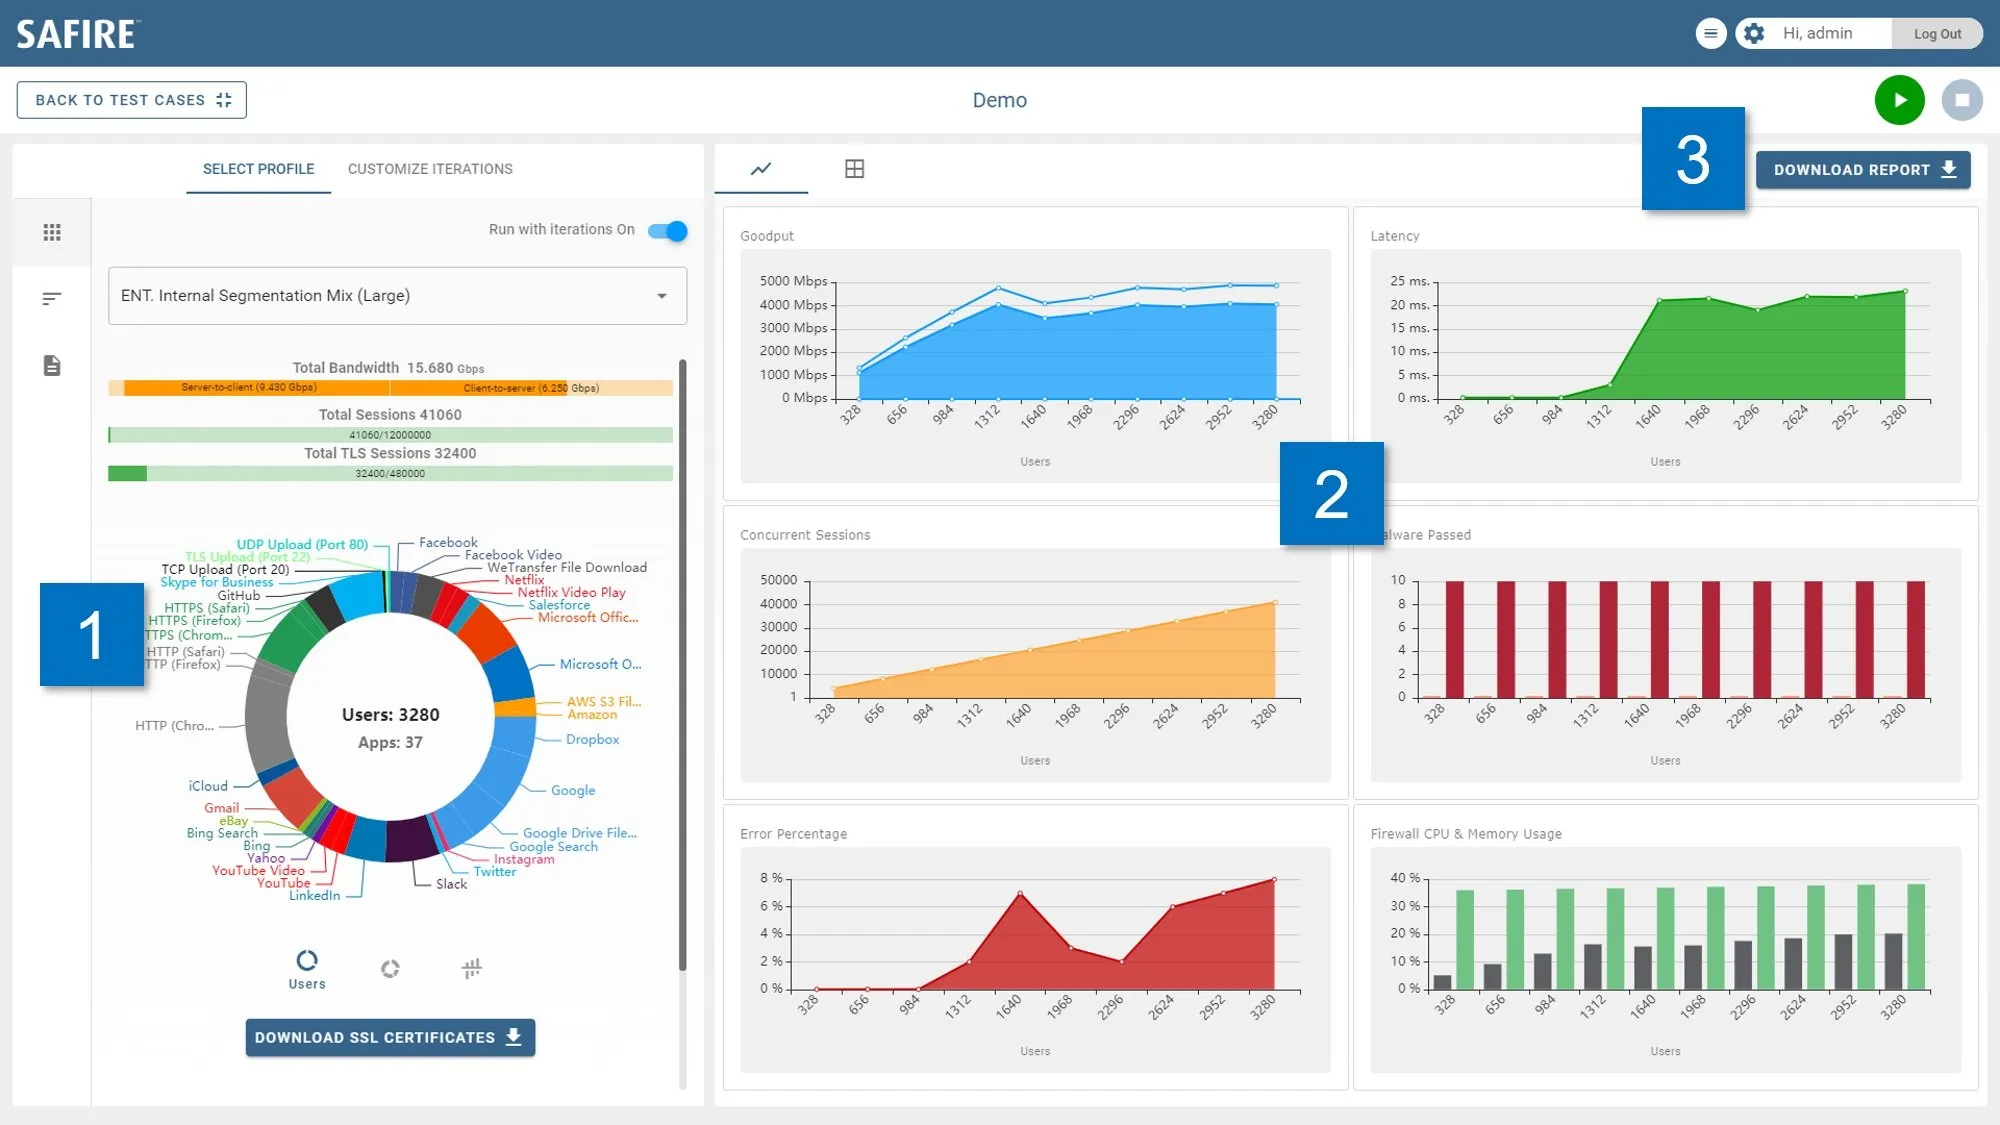Select the bar tally chart icon
Viewport: 2000px width, 1125px height.
click(472, 968)
